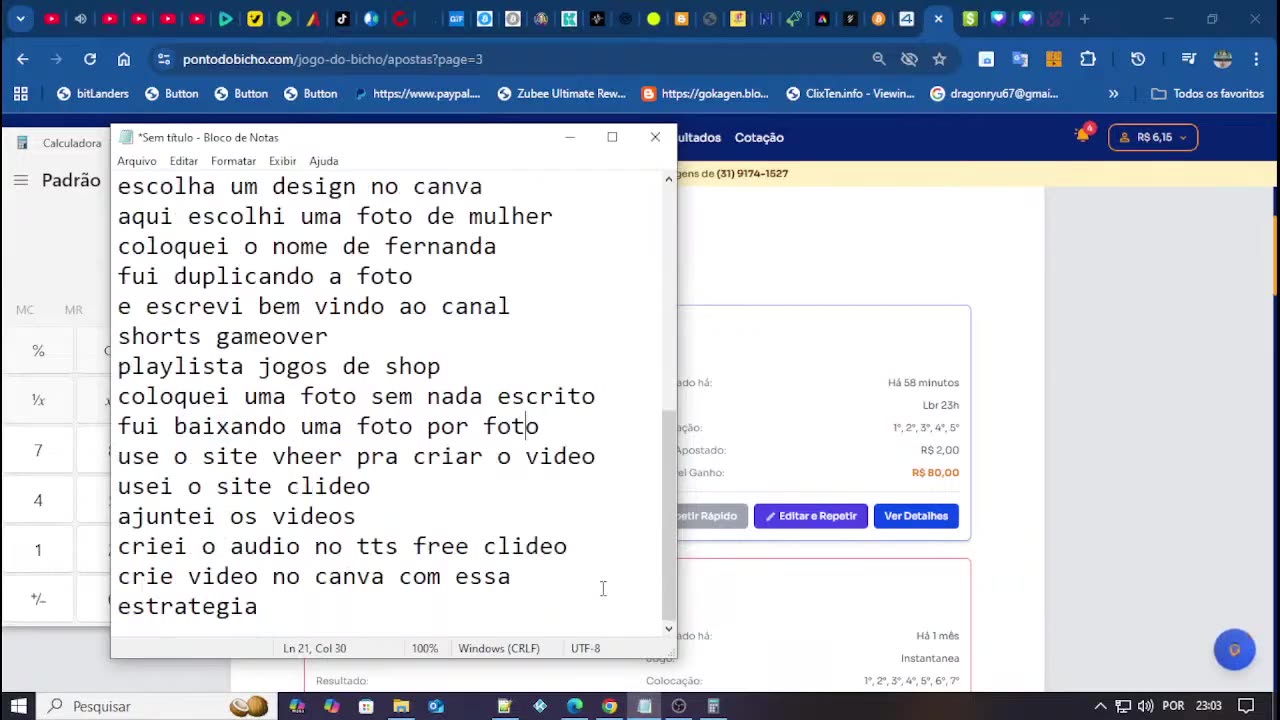The image size is (1280, 720).
Task: Click the Notepad vertical scrollbar thumb
Action: pyautogui.click(x=669, y=515)
